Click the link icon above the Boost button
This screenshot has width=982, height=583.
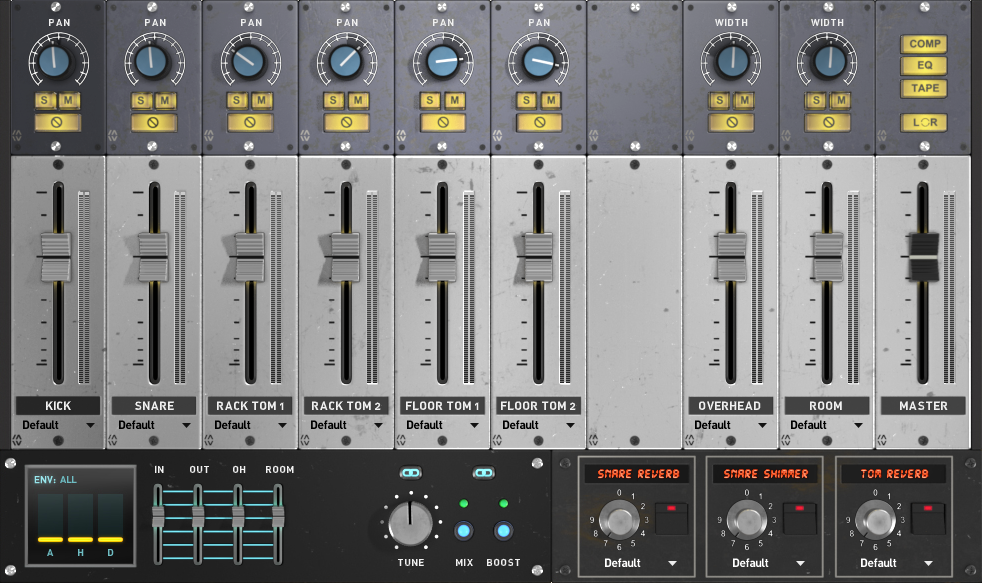pos(485,473)
